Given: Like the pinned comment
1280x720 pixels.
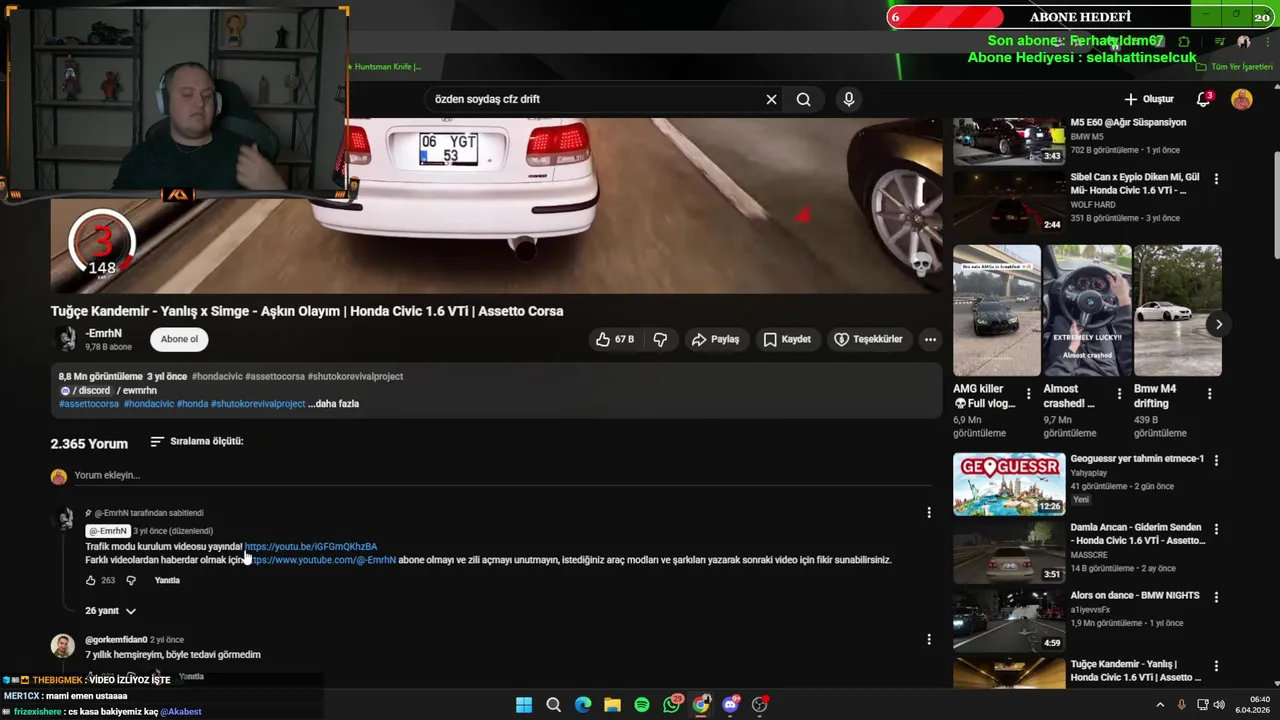Looking at the screenshot, I should point(90,580).
